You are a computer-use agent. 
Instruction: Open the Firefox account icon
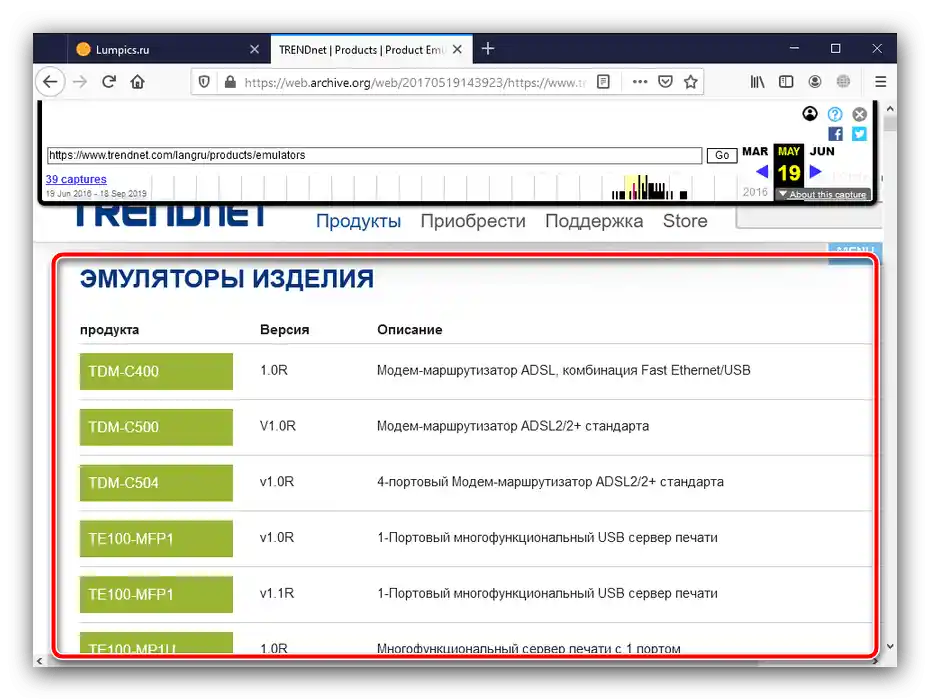[x=815, y=82]
